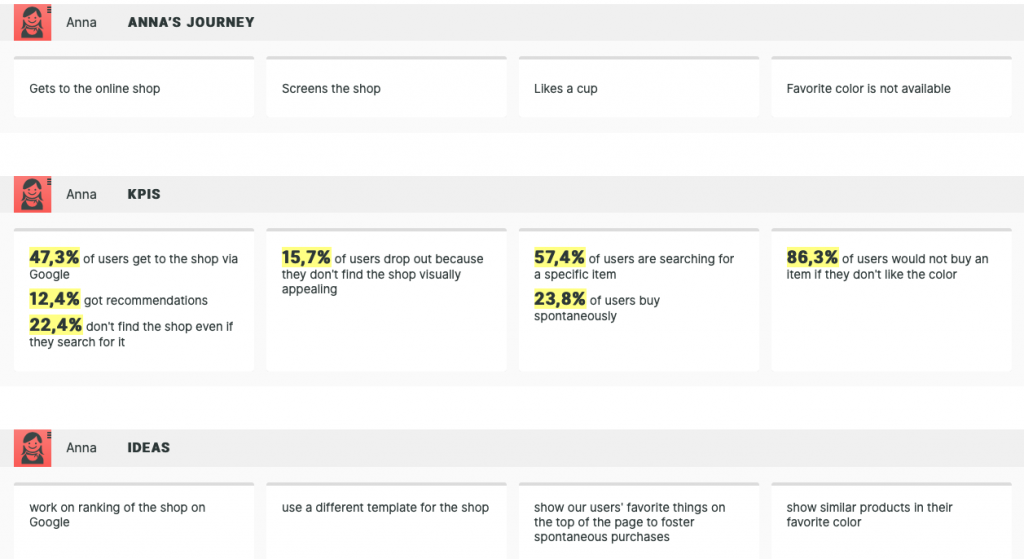The height and width of the screenshot is (559, 1024).
Task: Select the ANNA'S JOURNEY lane title
Action: [191, 22]
